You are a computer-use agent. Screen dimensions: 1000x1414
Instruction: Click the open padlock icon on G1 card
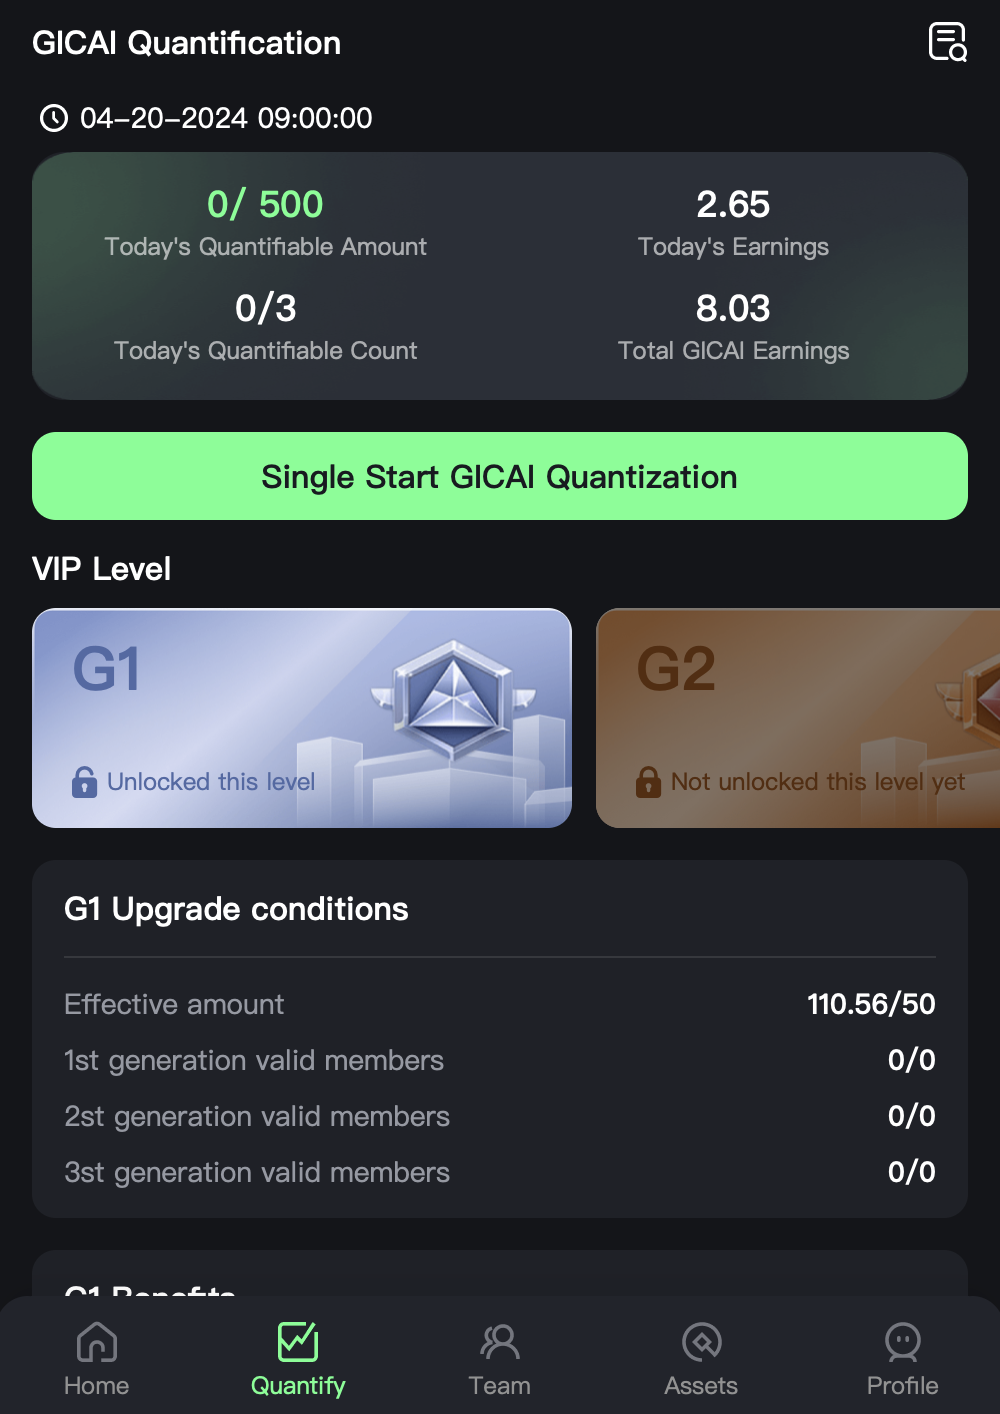coord(85,782)
